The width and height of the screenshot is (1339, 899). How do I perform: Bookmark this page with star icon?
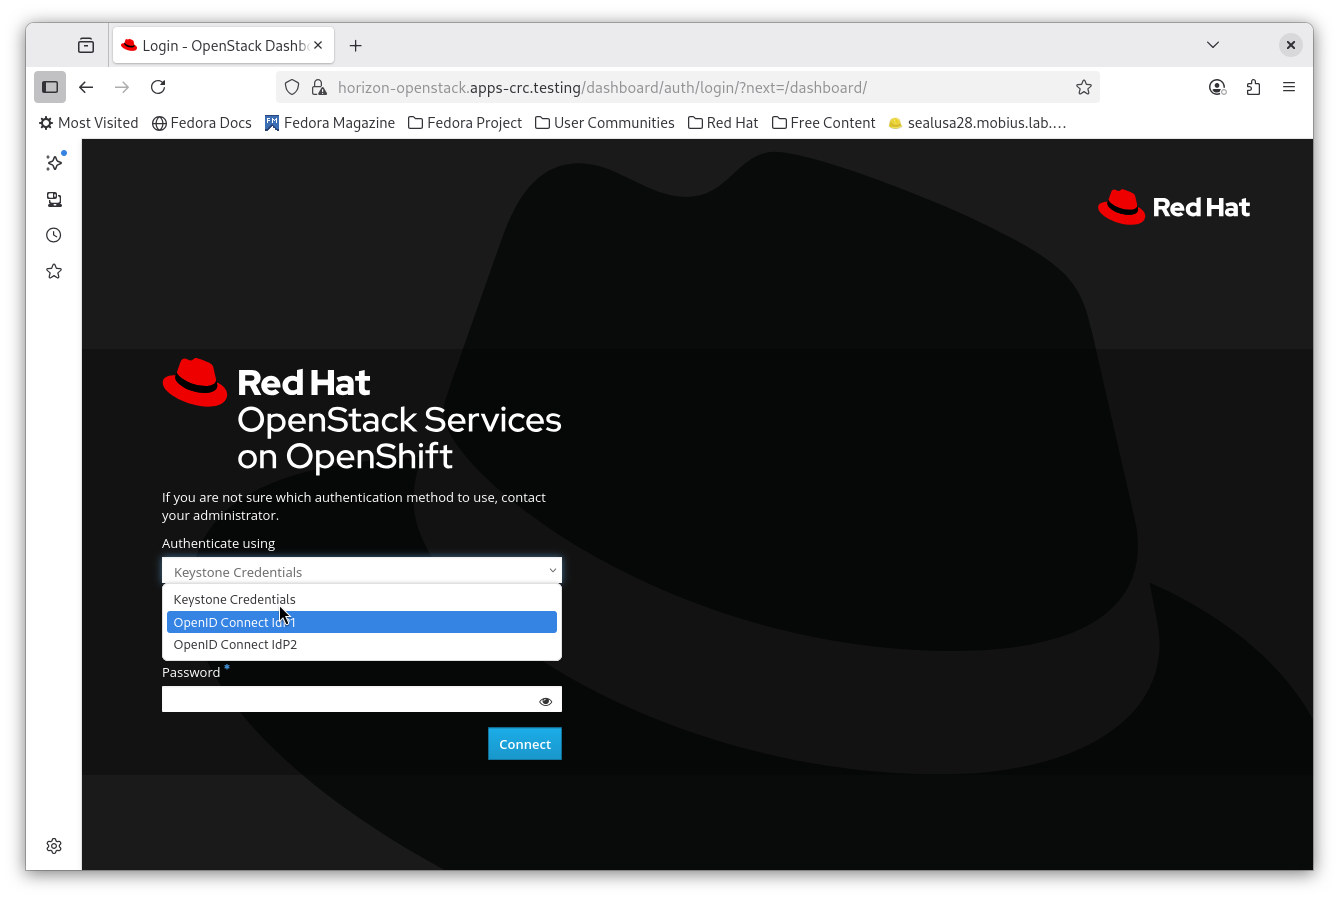coord(1084,87)
